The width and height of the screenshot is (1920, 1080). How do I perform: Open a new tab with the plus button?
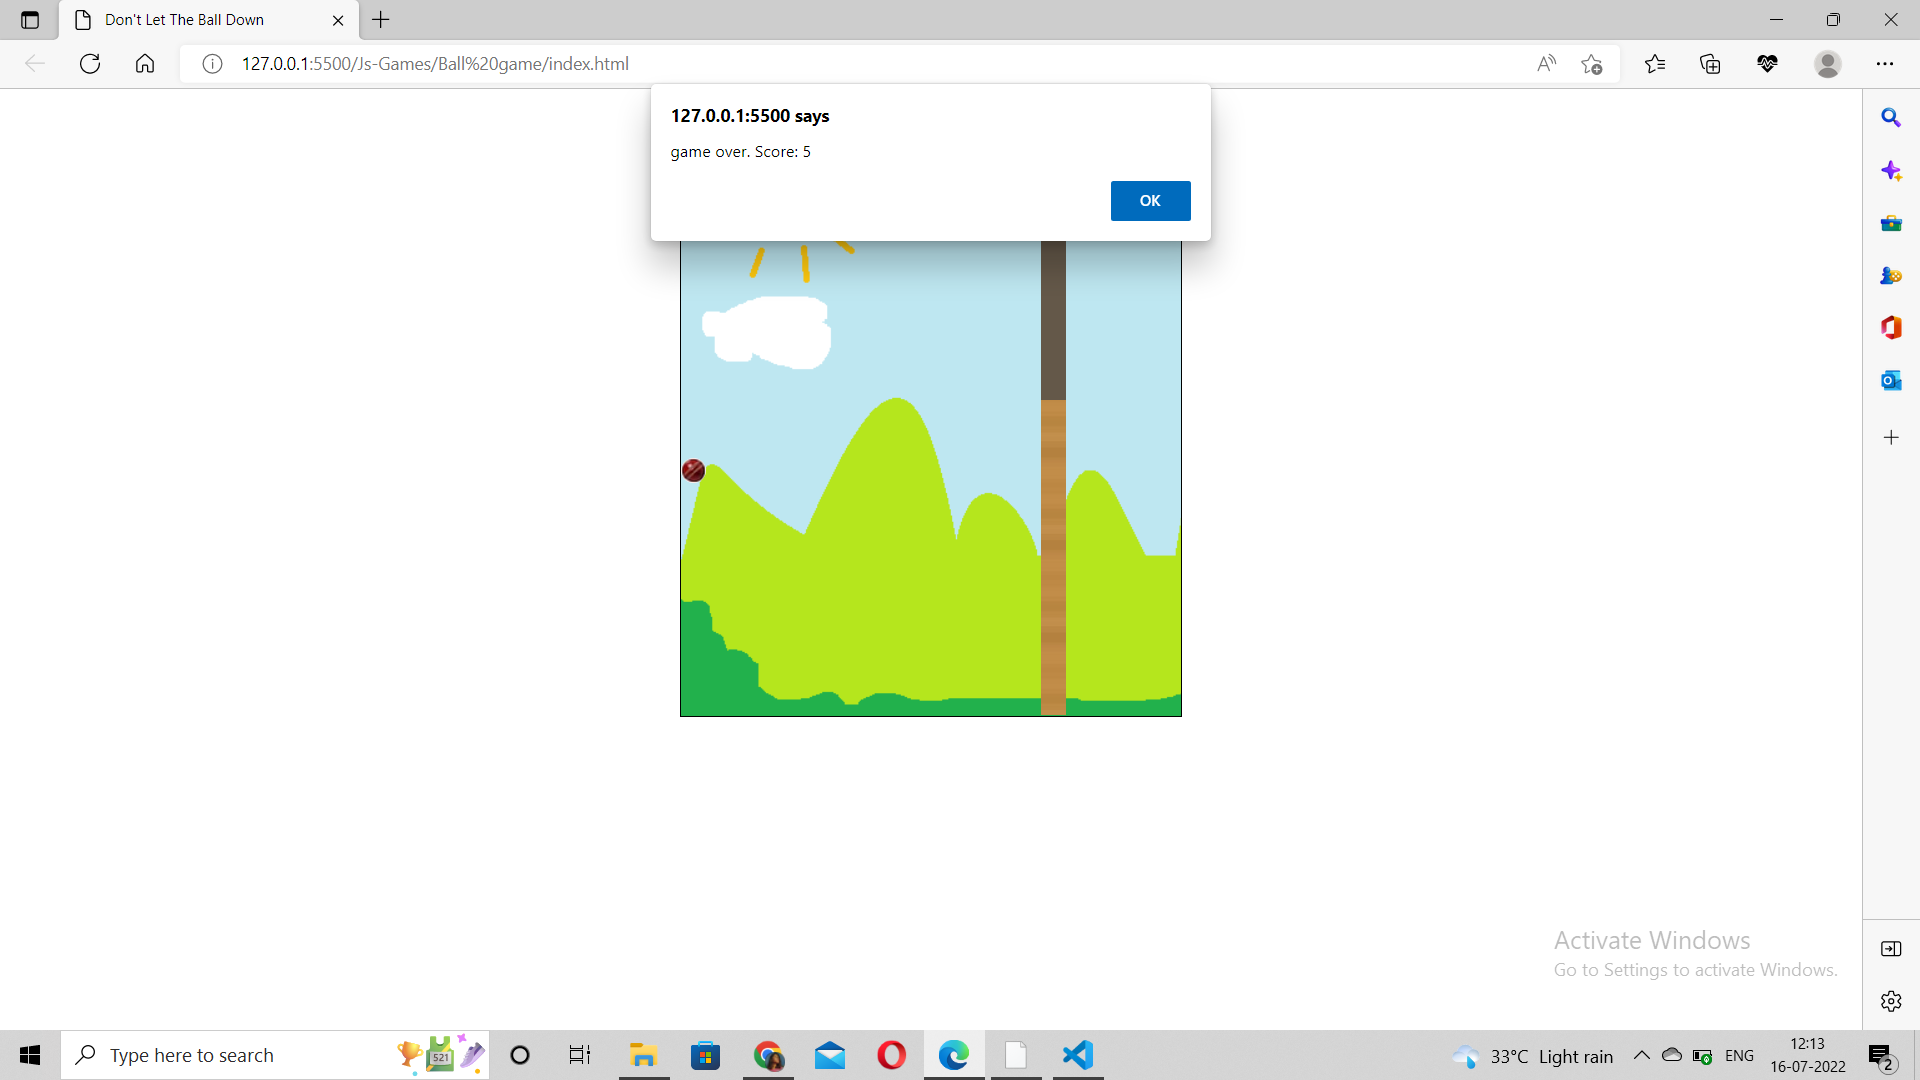click(381, 19)
